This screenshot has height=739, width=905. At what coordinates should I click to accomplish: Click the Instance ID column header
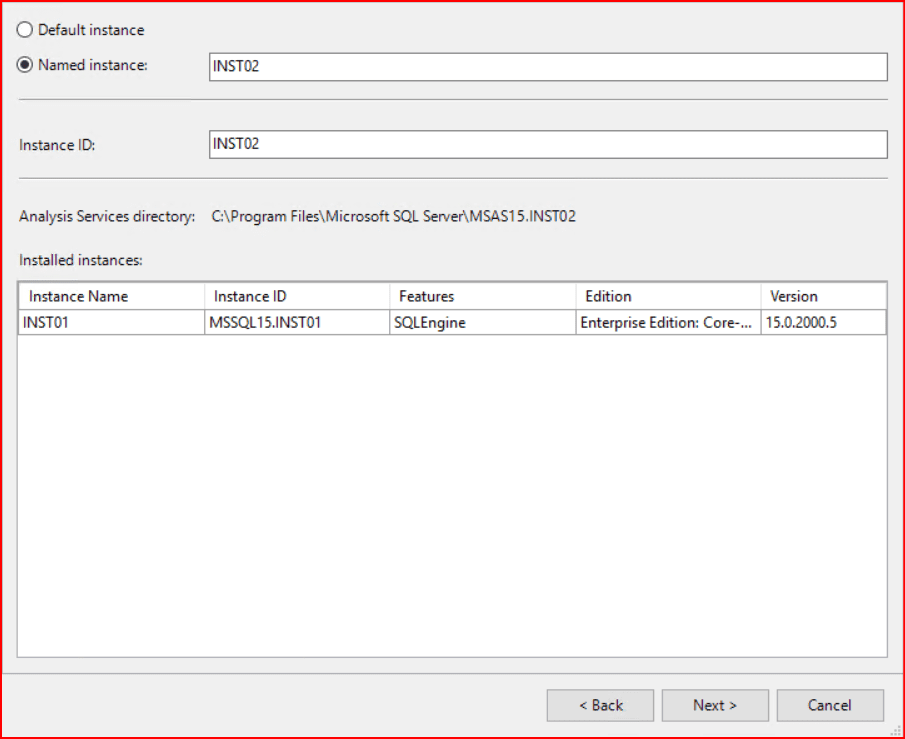(296, 296)
